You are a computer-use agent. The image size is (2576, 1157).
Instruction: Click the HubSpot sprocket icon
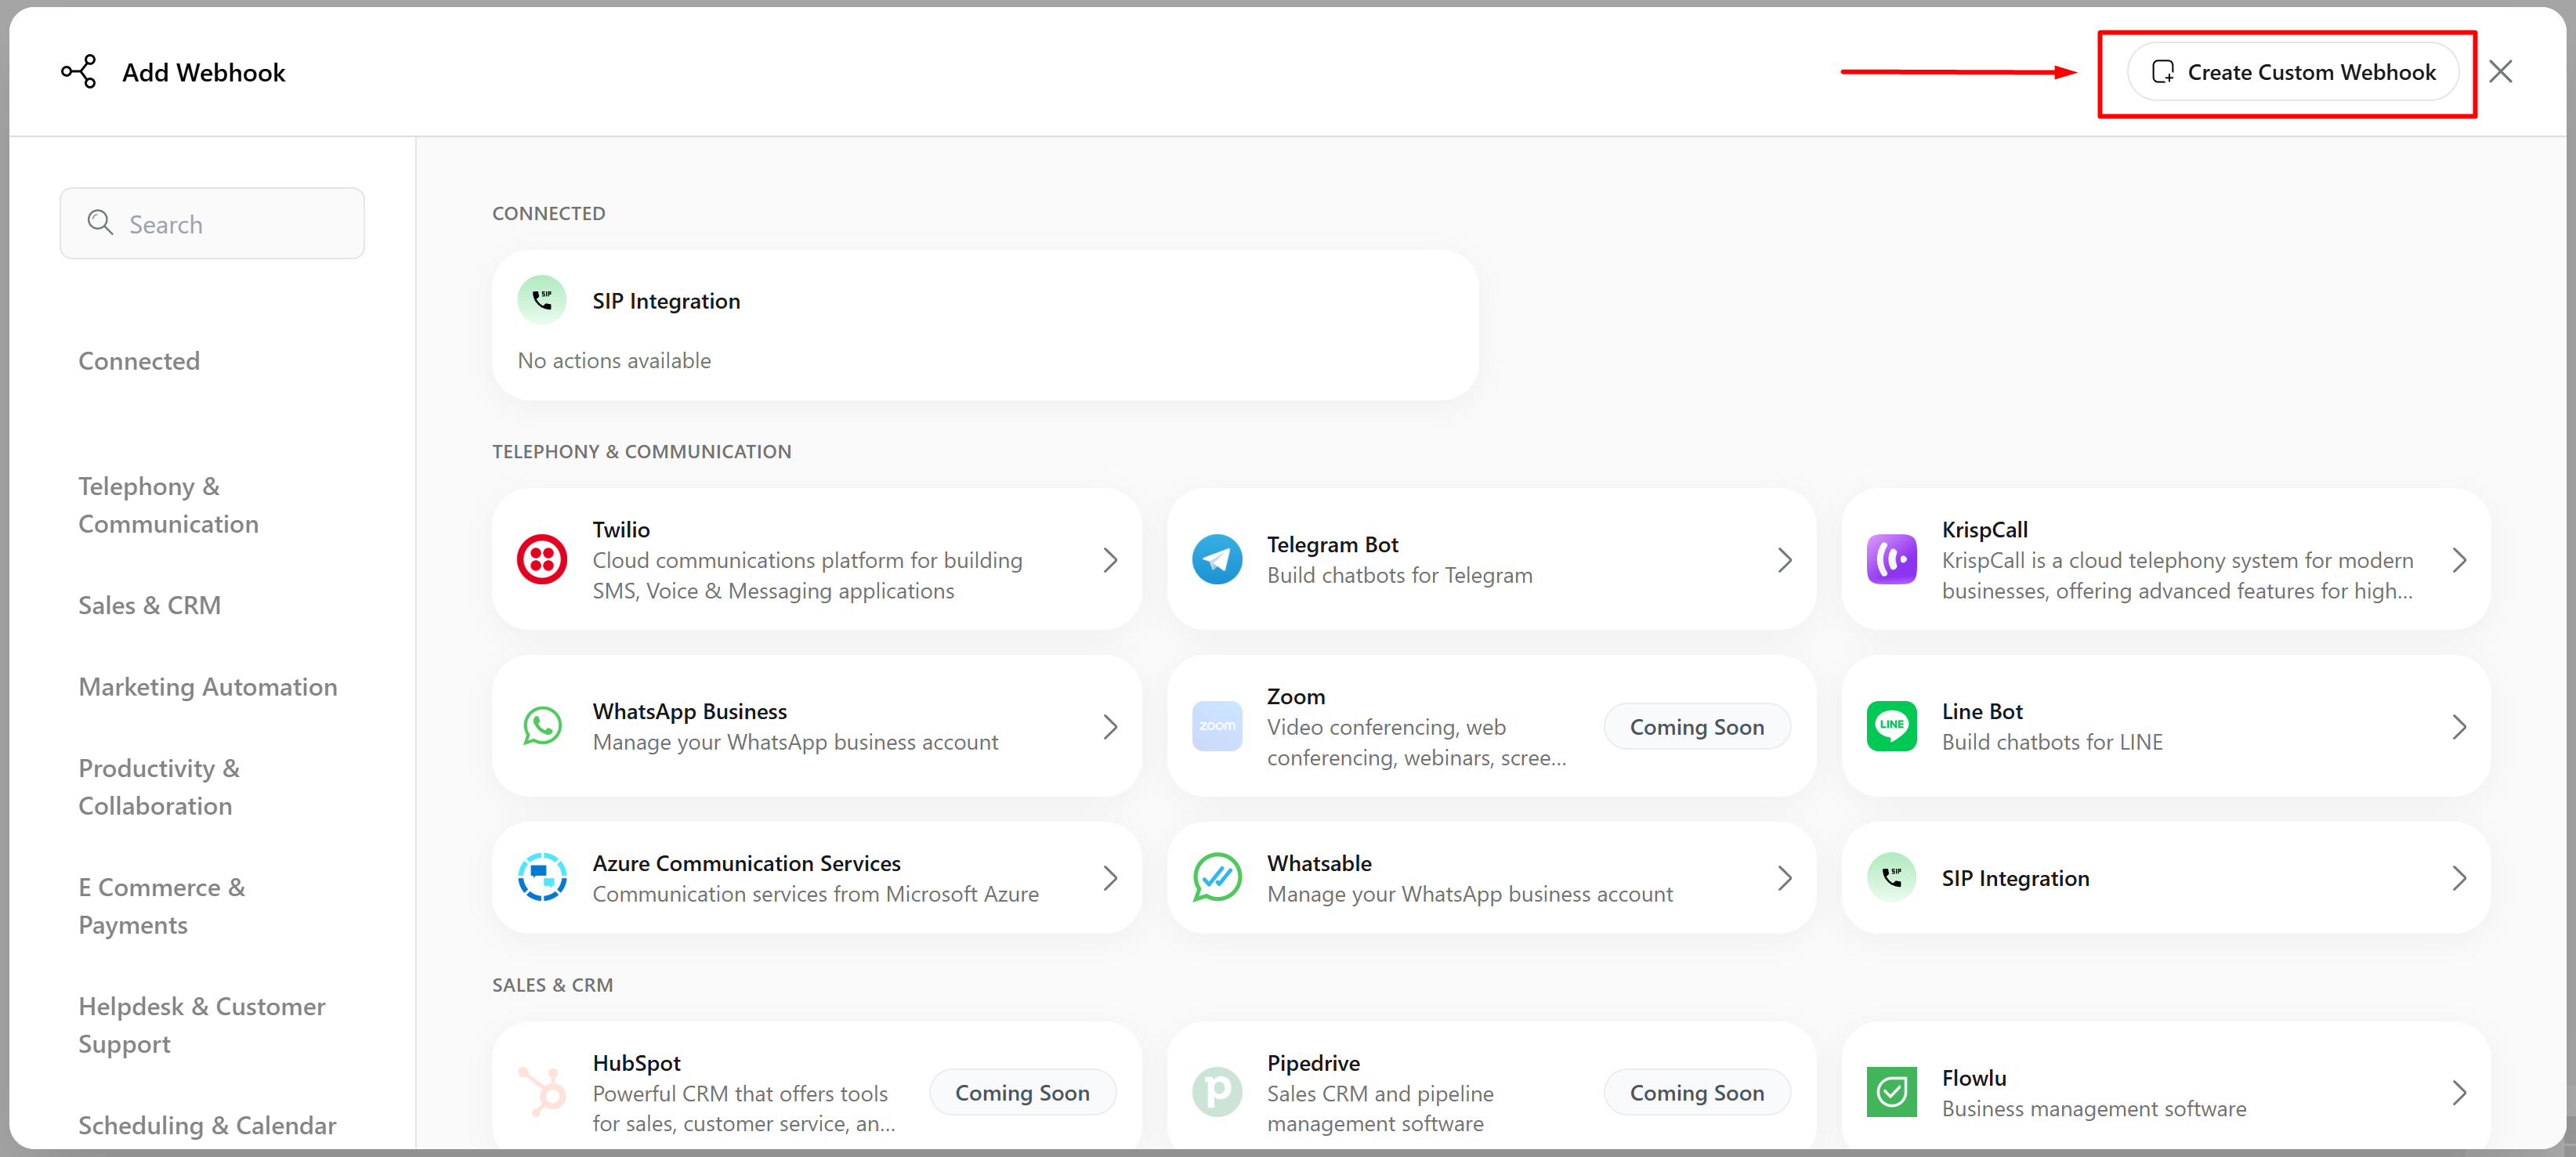point(542,1092)
